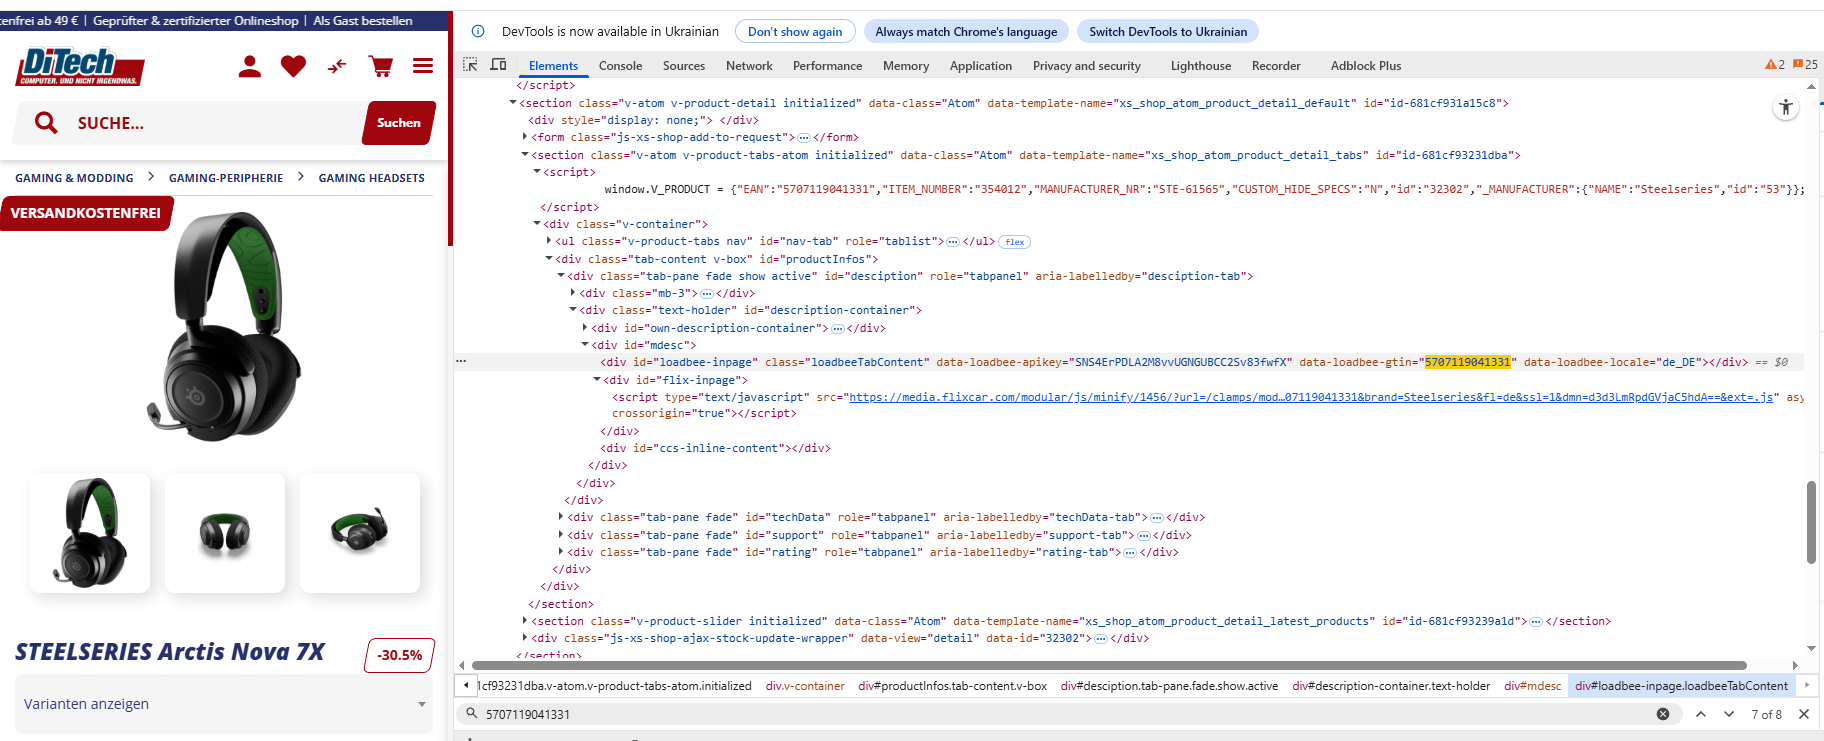The width and height of the screenshot is (1824, 741).
Task: Expand the nav-tab ul node
Action: (549, 241)
